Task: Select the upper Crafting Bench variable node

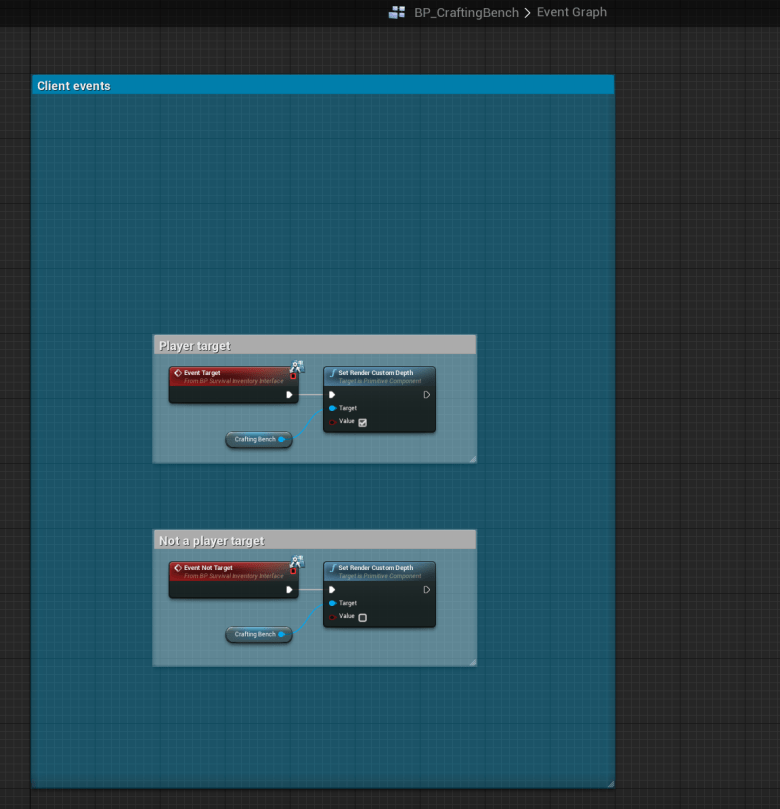Action: click(254, 439)
